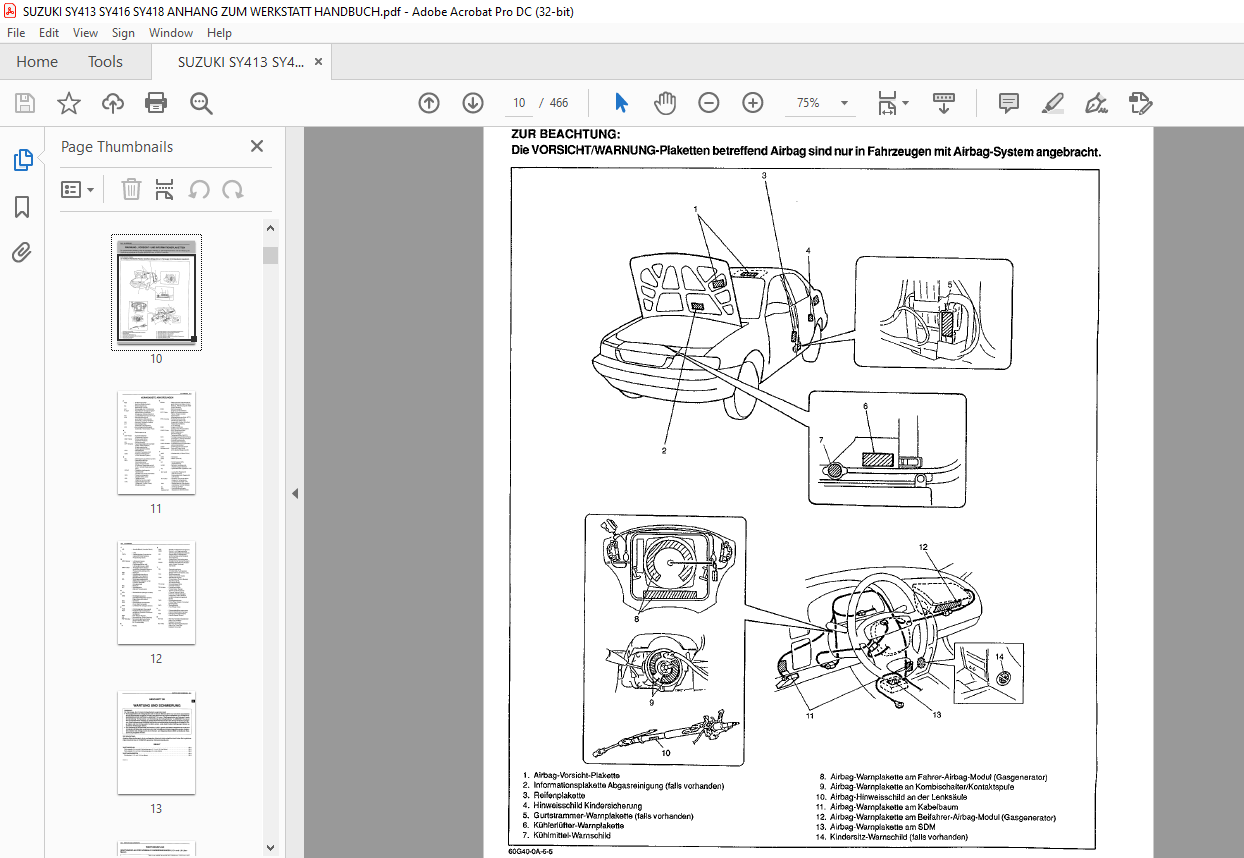Open the Window menu
Screen dimensions: 1244x858
point(171,33)
